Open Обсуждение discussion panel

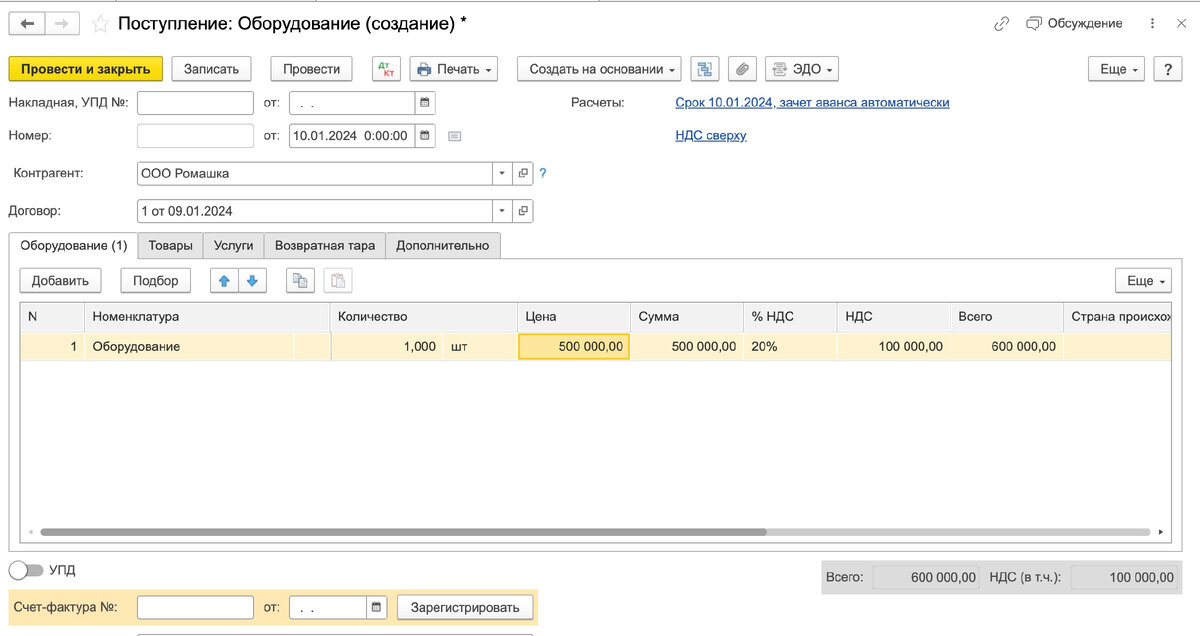pyautogui.click(x=1074, y=23)
